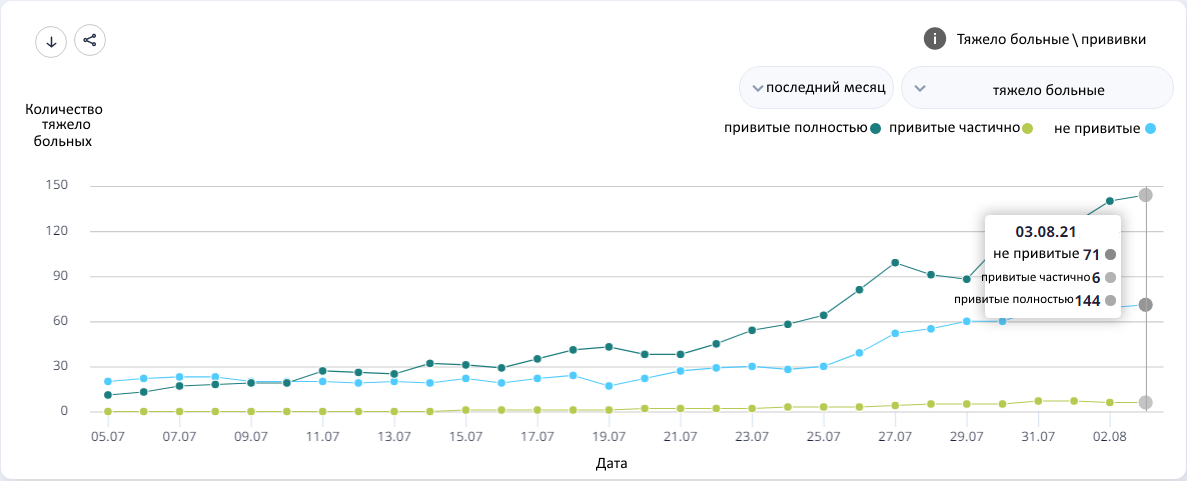Click the 'привитые частично' legend label
This screenshot has height=481, width=1187.
[x=954, y=128]
